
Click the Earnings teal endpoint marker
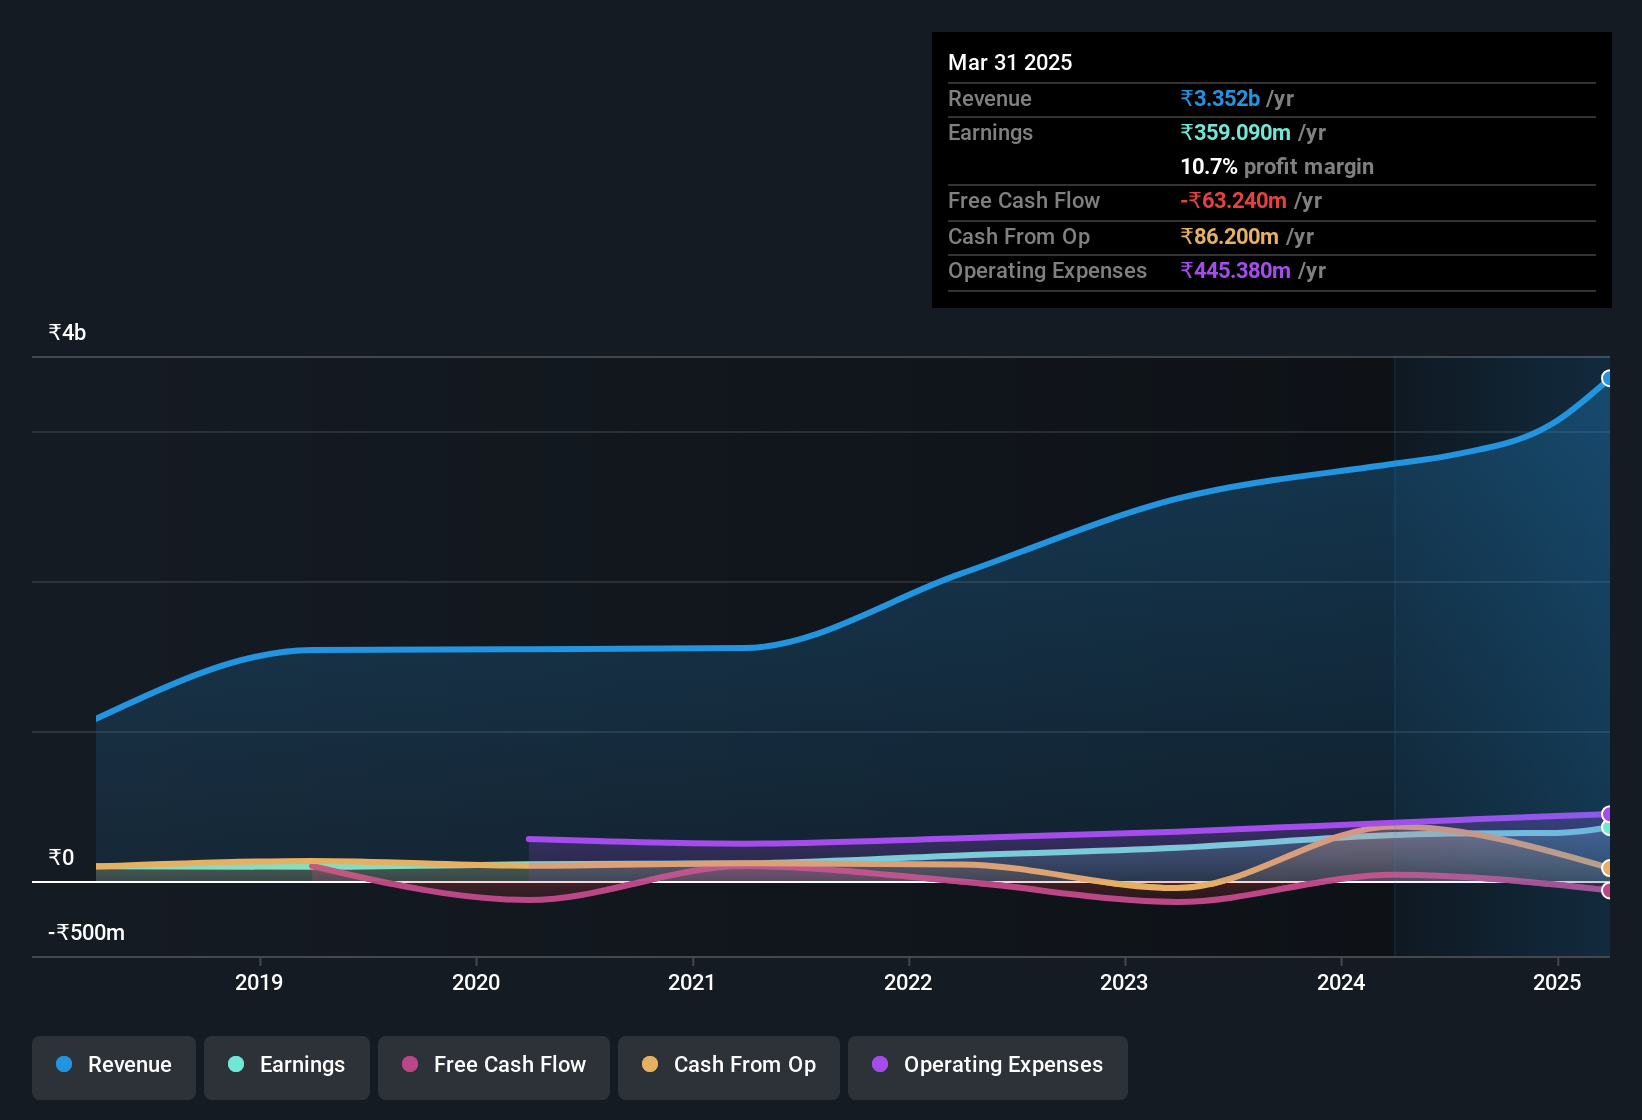click(x=1608, y=828)
